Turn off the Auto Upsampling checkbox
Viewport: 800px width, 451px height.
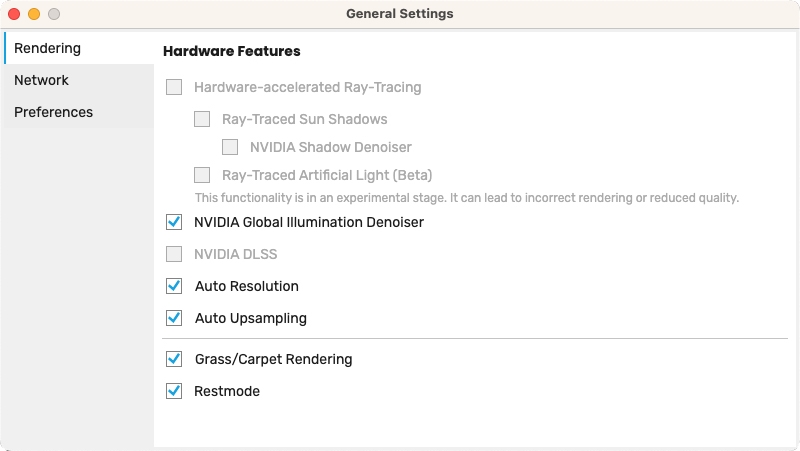point(175,318)
